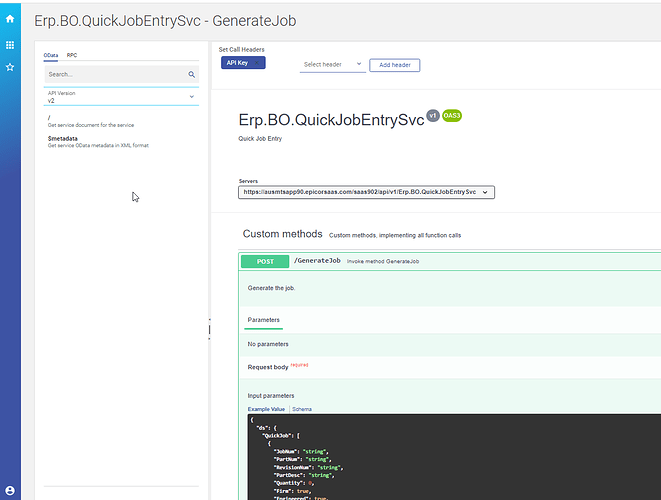
Task: Open the $metadata entry
Action: (x=98, y=142)
